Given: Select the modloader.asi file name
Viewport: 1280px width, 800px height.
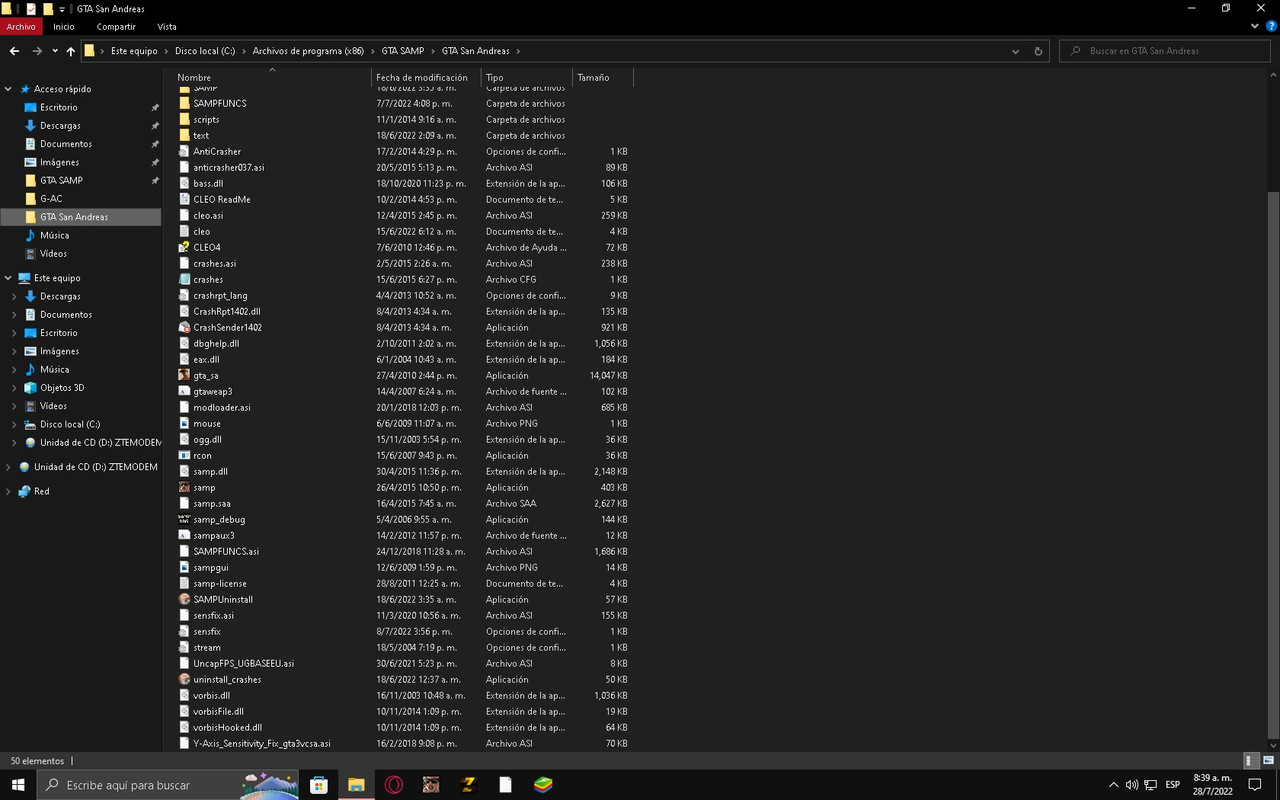Looking at the screenshot, I should pyautogui.click(x=222, y=407).
